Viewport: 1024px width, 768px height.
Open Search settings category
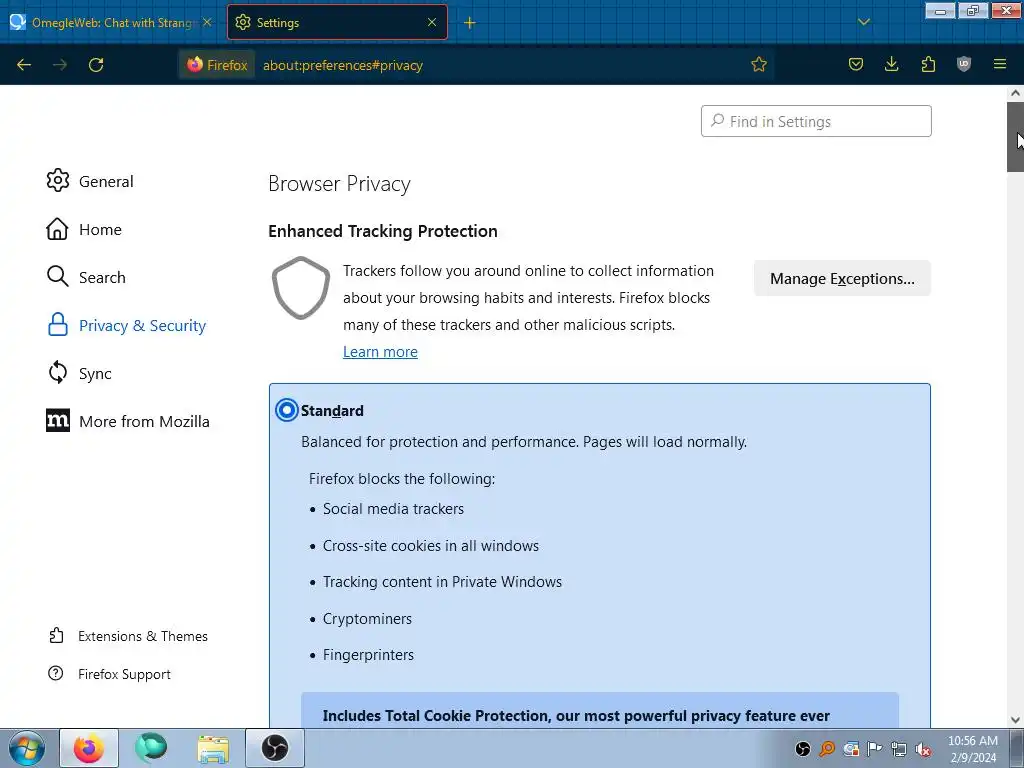(x=86, y=277)
